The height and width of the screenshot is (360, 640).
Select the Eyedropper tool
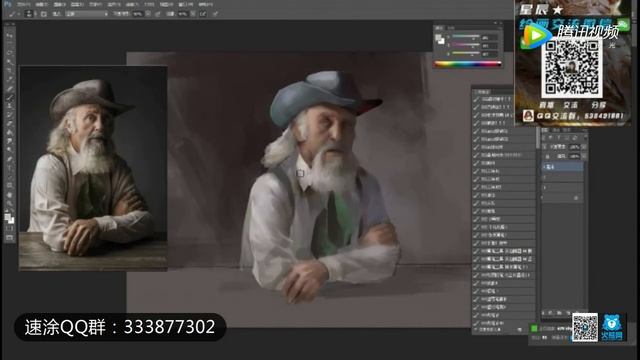coord(9,80)
